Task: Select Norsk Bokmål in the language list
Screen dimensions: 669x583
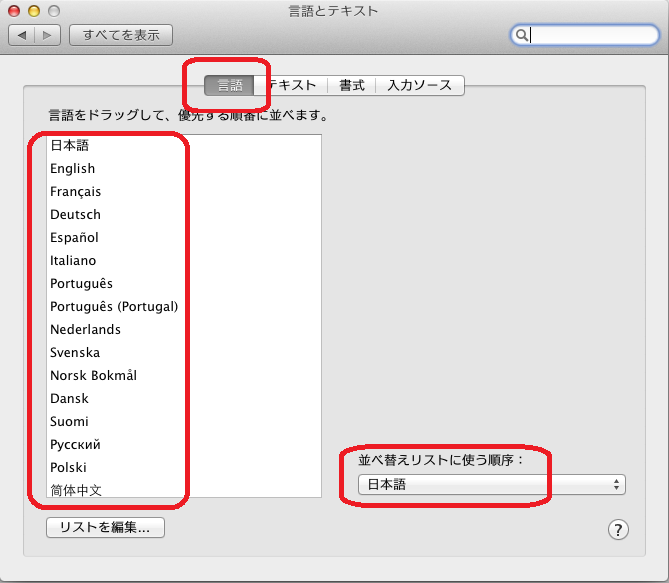Action: pos(184,376)
